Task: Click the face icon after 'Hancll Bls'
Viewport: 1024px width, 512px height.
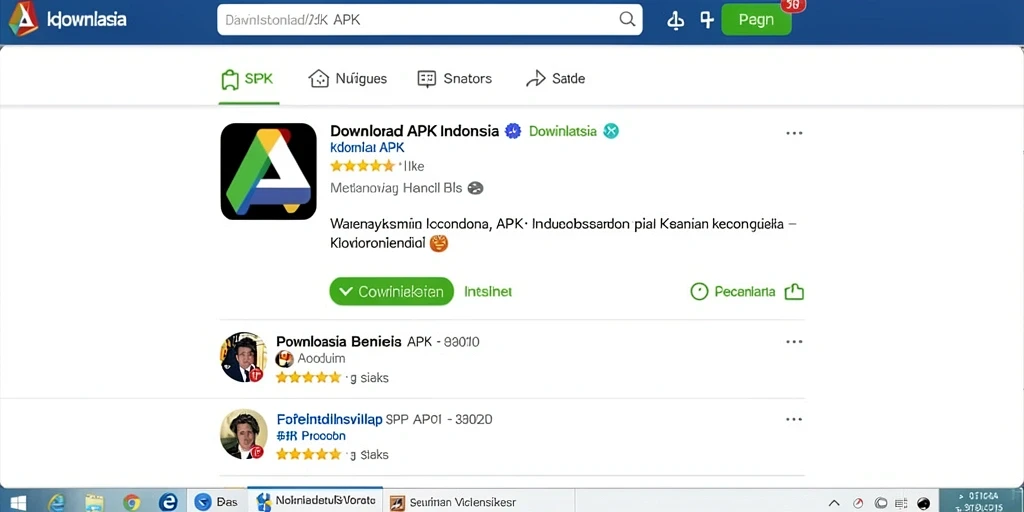Action: point(475,188)
